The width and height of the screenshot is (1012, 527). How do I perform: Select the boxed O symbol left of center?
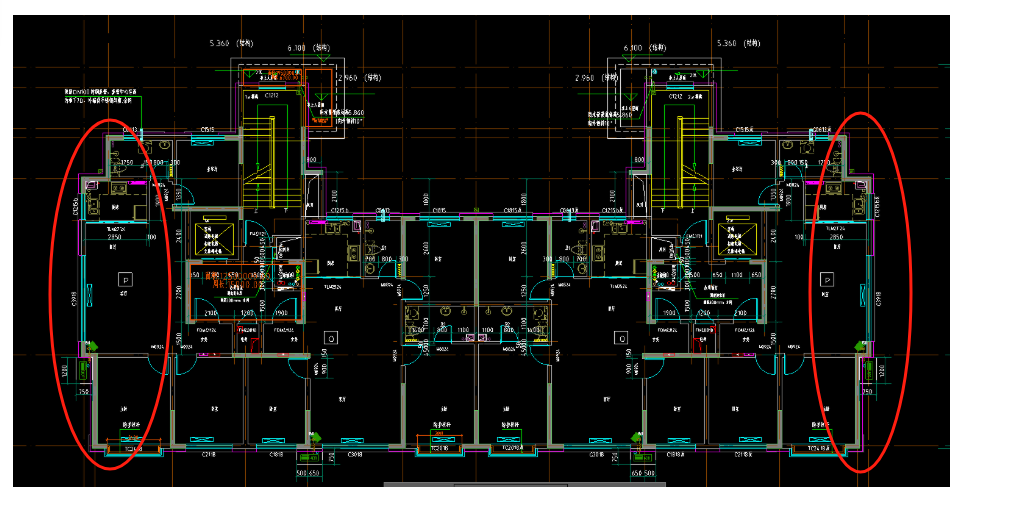coord(331,338)
